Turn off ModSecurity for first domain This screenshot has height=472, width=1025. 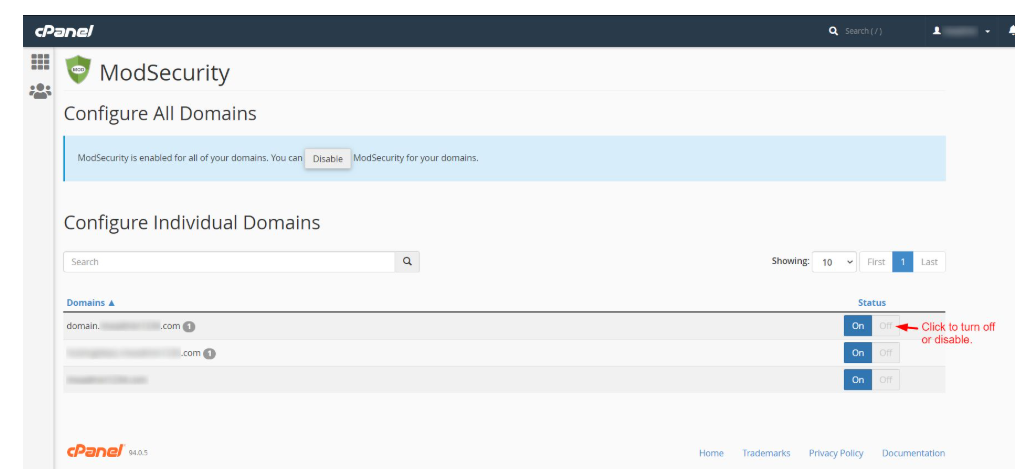pyautogui.click(x=885, y=326)
